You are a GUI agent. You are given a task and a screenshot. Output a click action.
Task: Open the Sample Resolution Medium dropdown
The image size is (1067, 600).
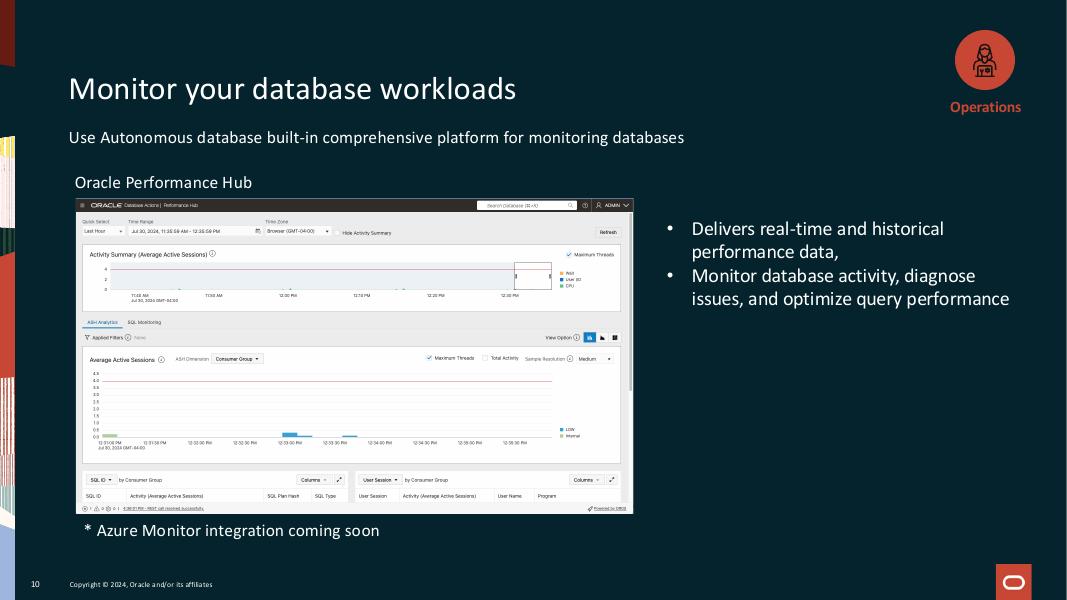coord(595,359)
